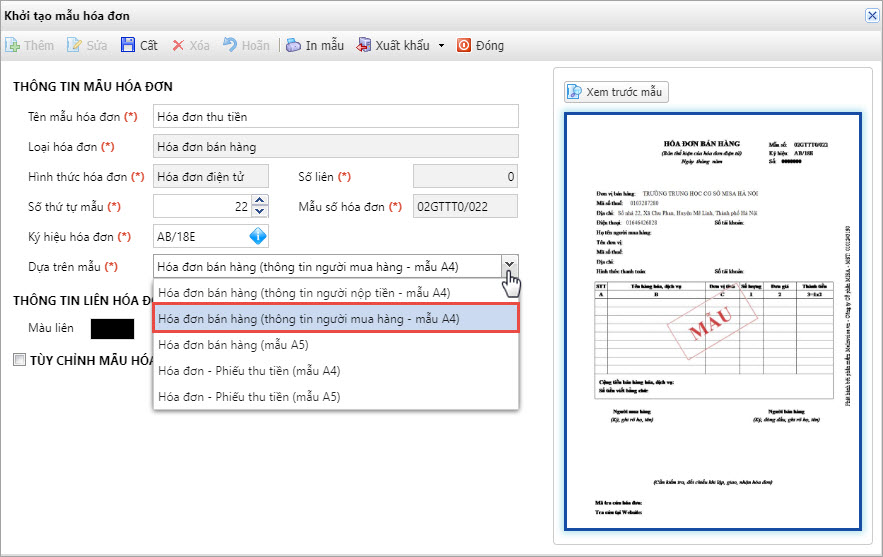
Task: Click the Thêm toolbar button
Action: pyautogui.click(x=29, y=46)
